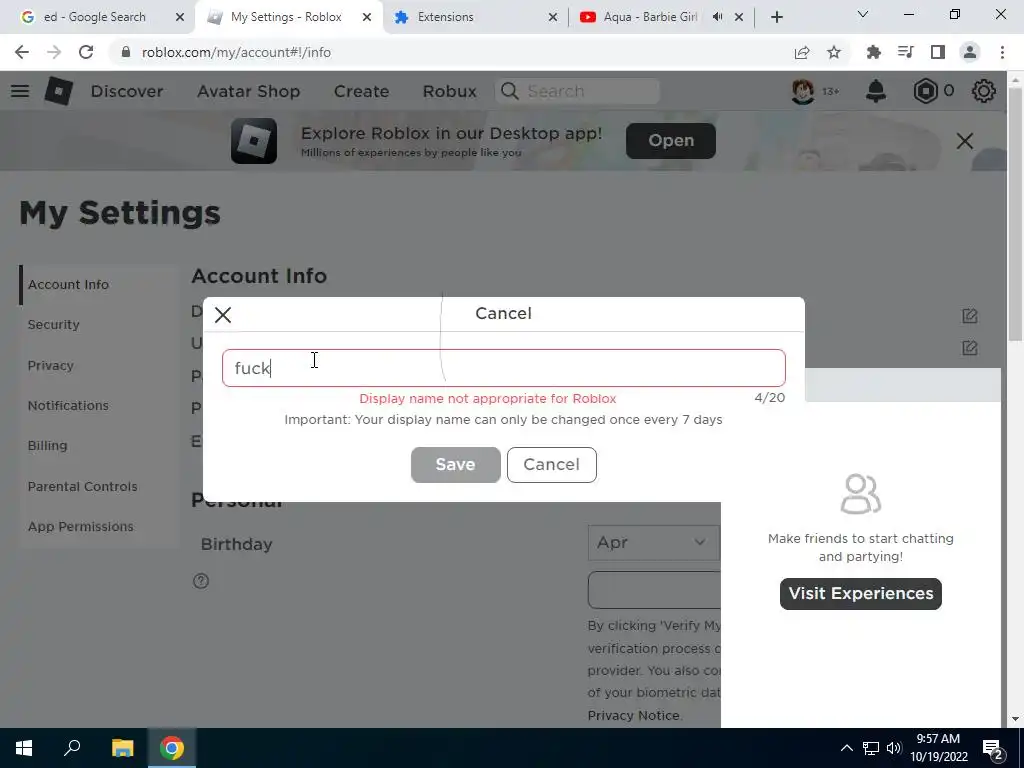Click the avatar profile picture
Image resolution: width=1024 pixels, height=768 pixels.
point(803,91)
